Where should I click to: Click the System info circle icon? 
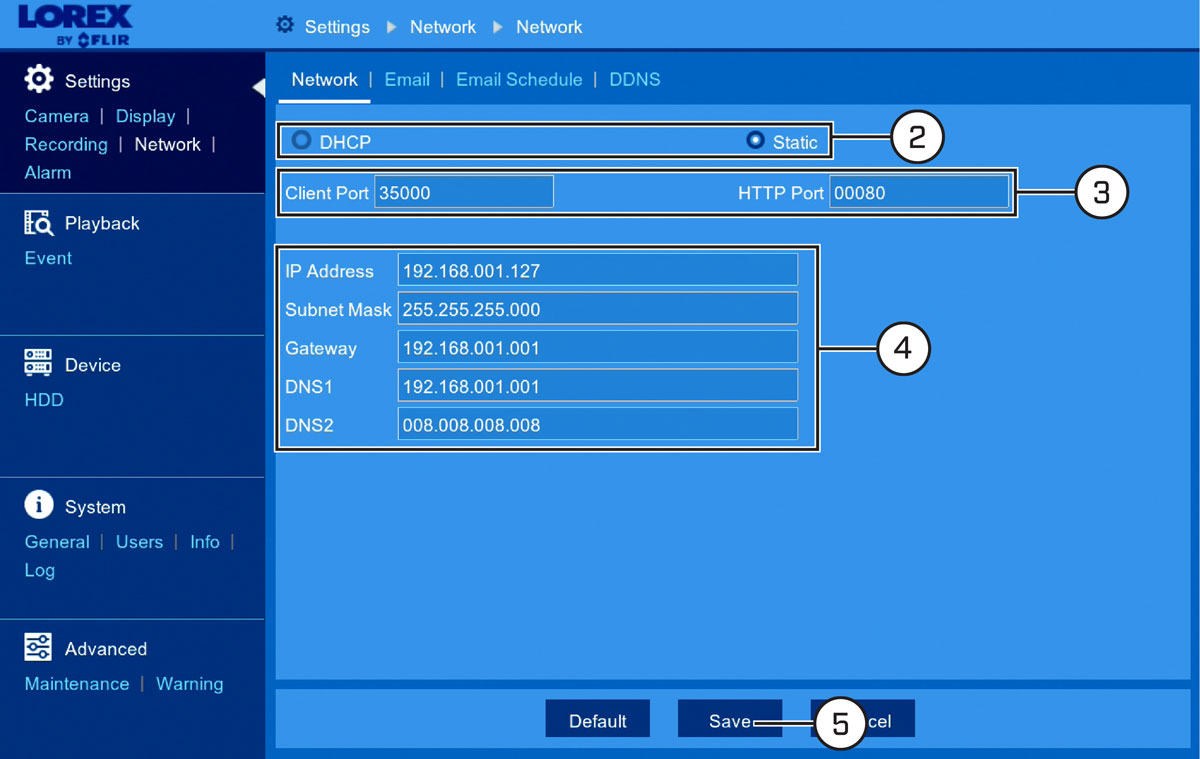click(x=38, y=505)
